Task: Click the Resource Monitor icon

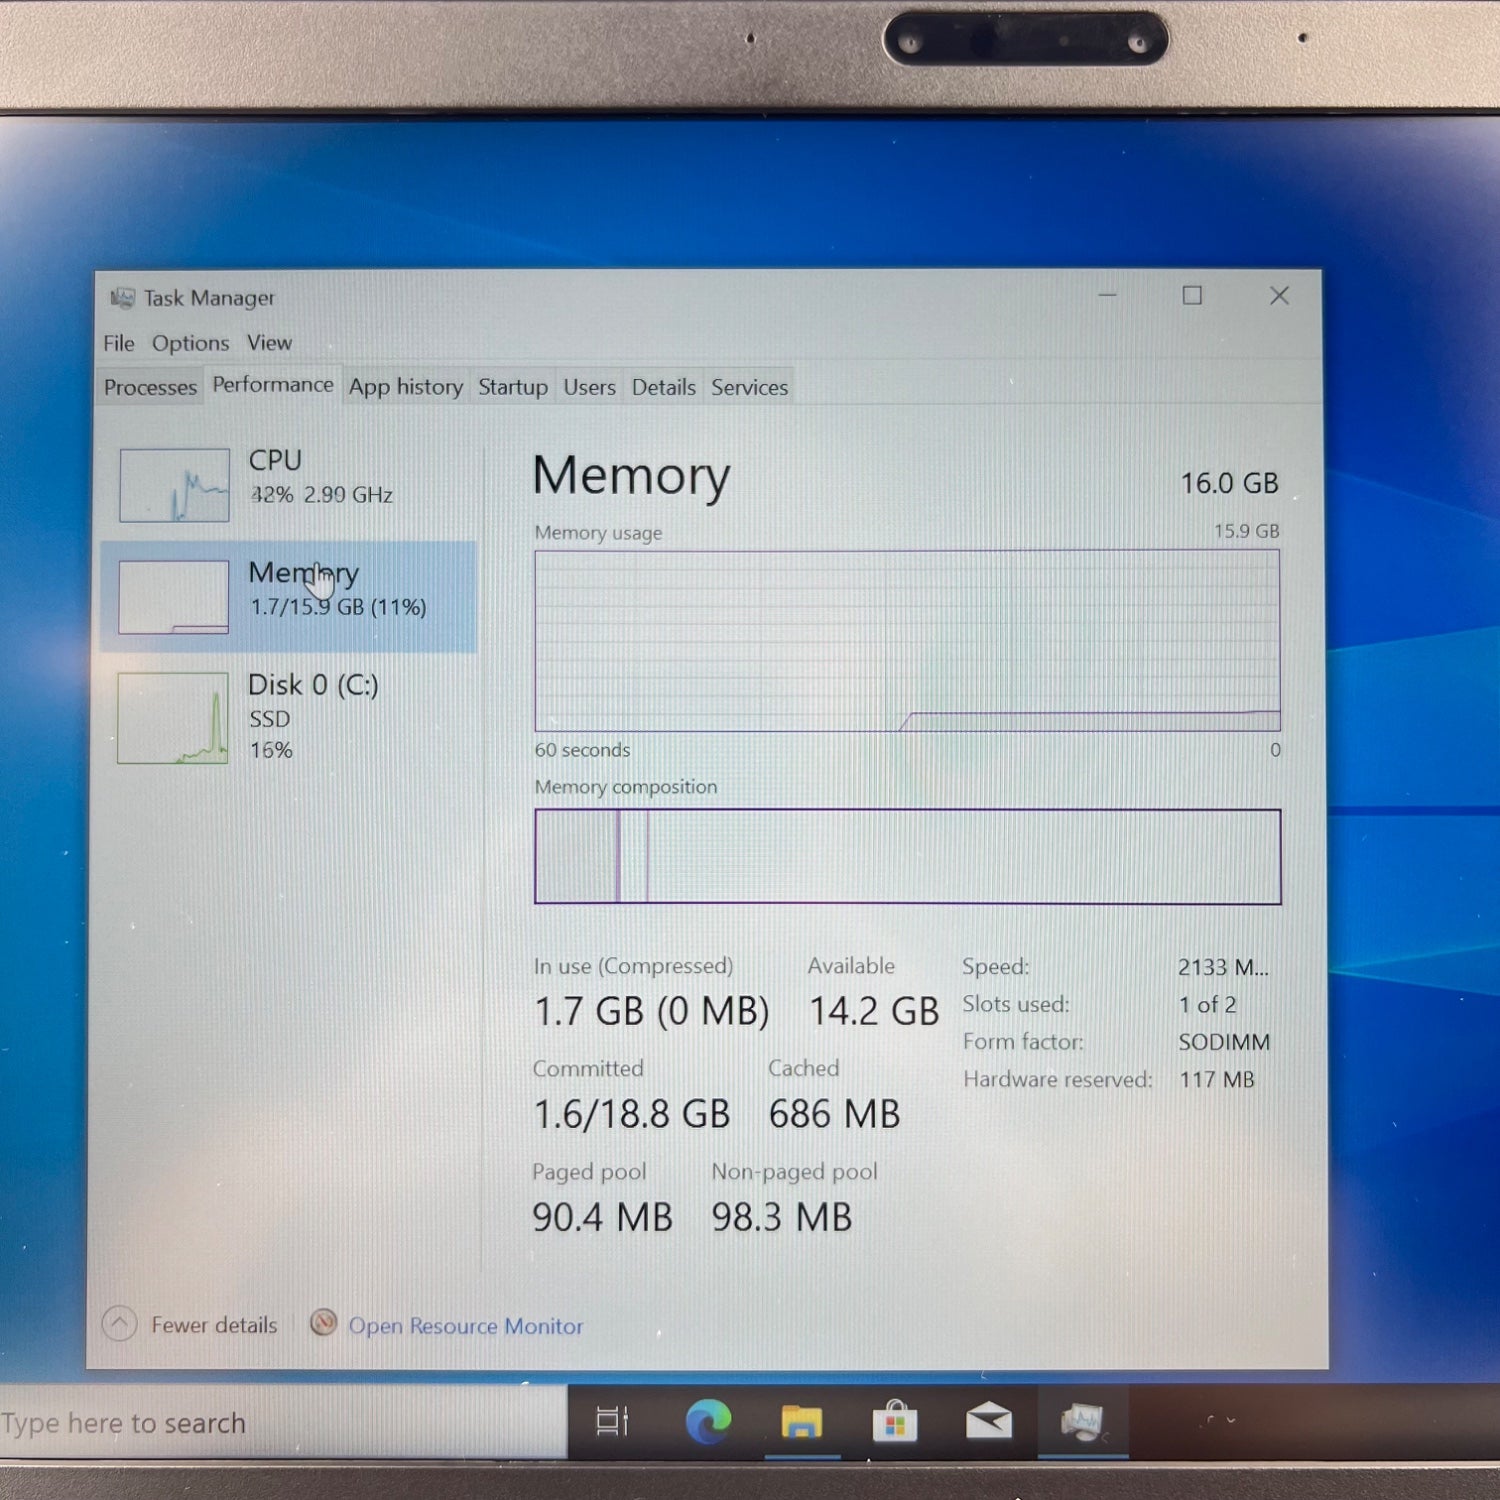Action: [x=323, y=1324]
